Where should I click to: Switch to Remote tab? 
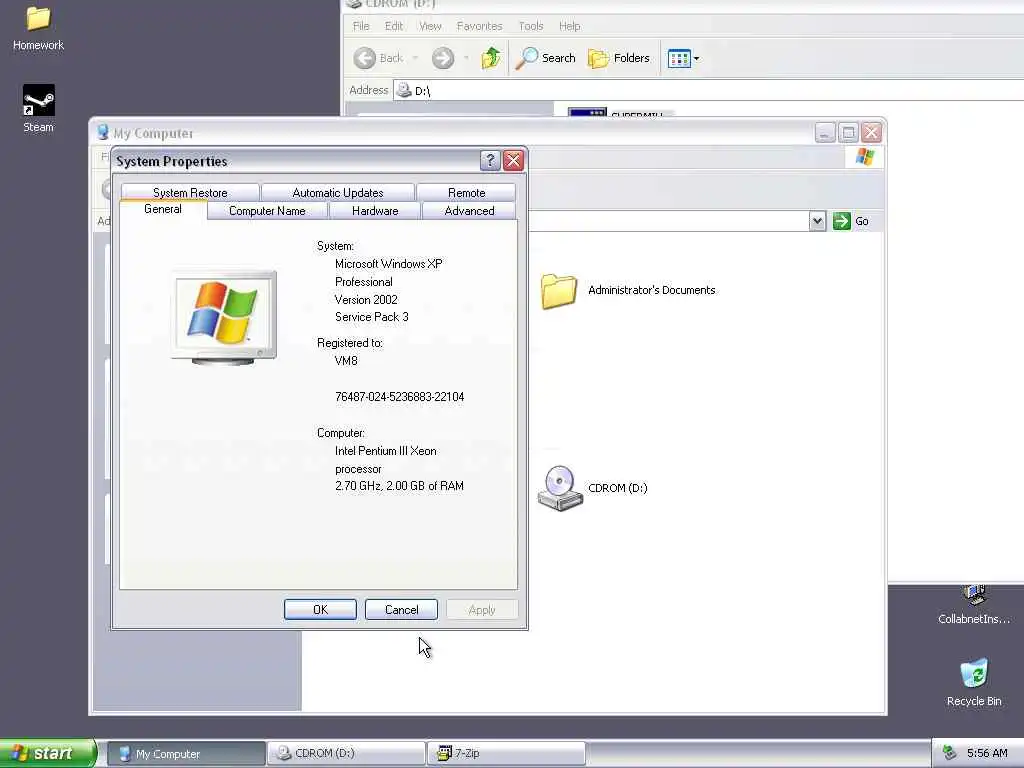[x=466, y=193]
